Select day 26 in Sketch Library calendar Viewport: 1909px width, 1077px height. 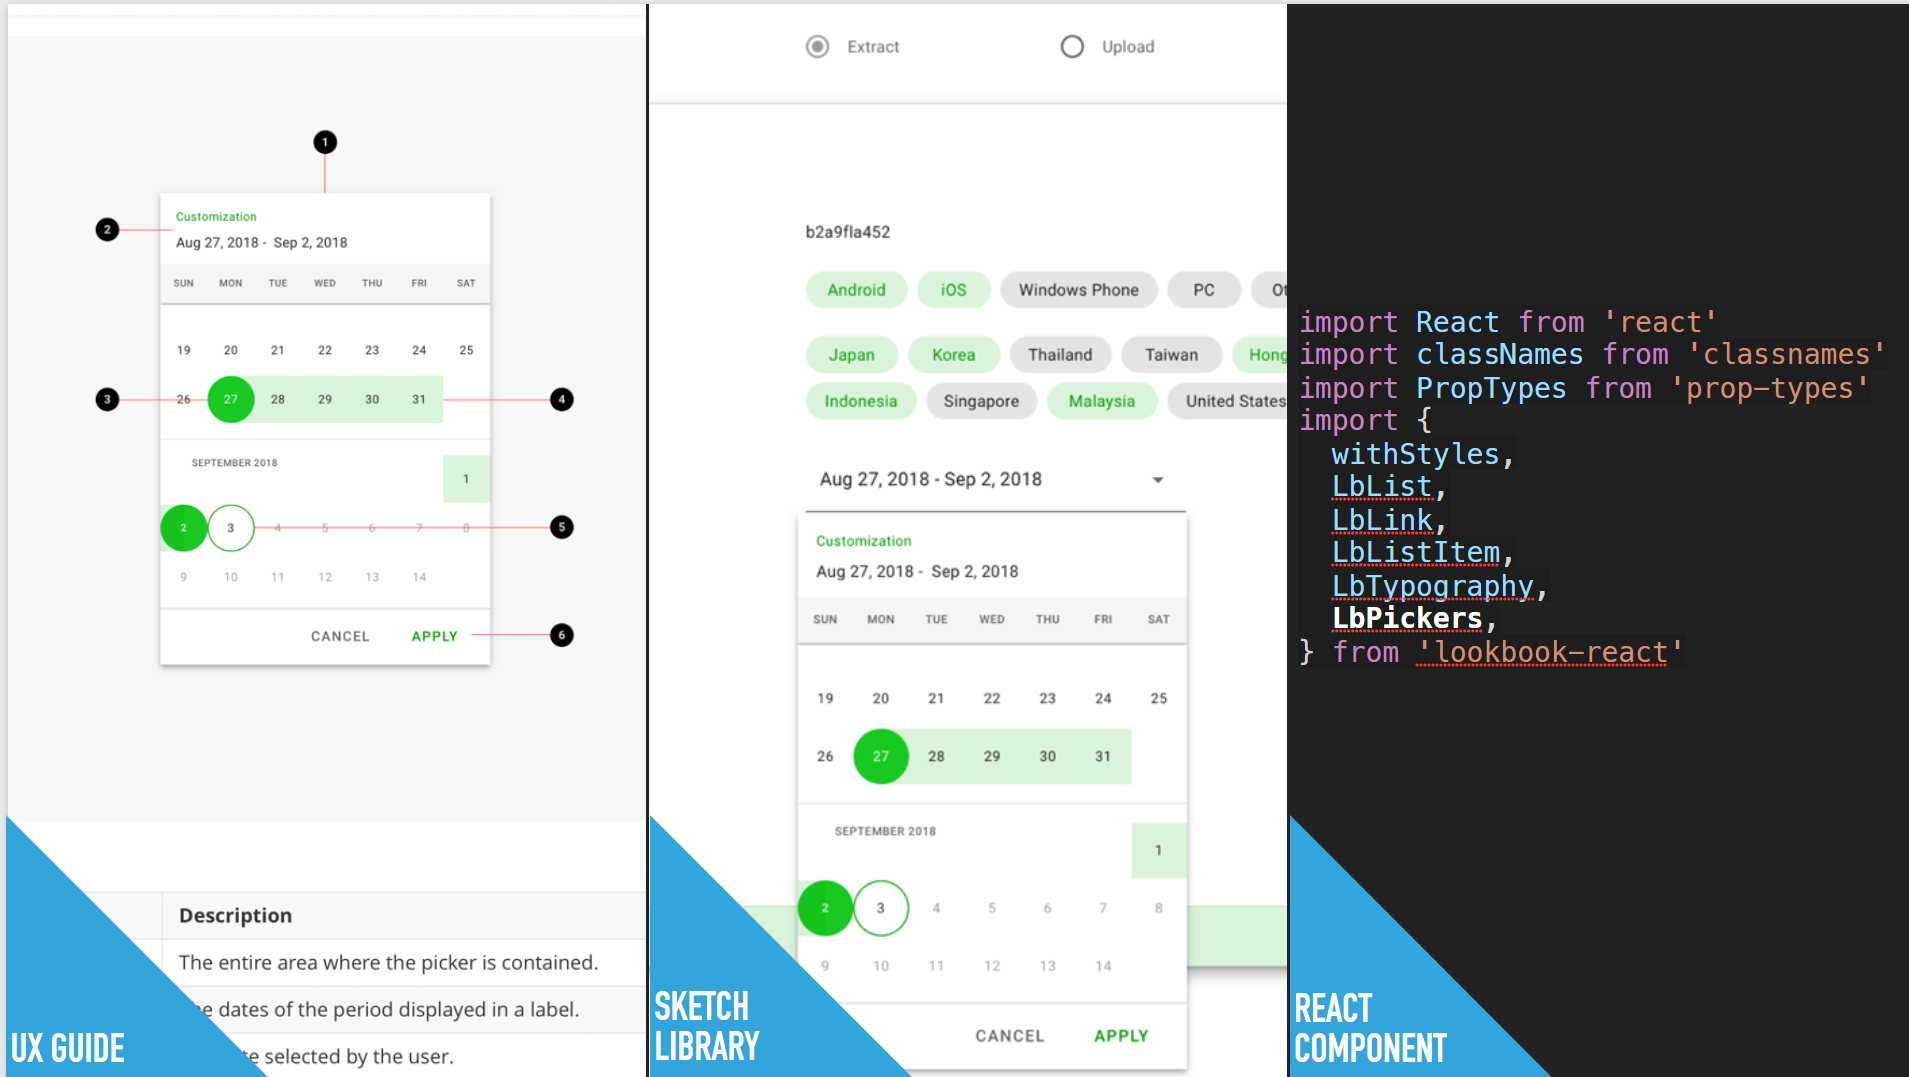pyautogui.click(x=825, y=756)
